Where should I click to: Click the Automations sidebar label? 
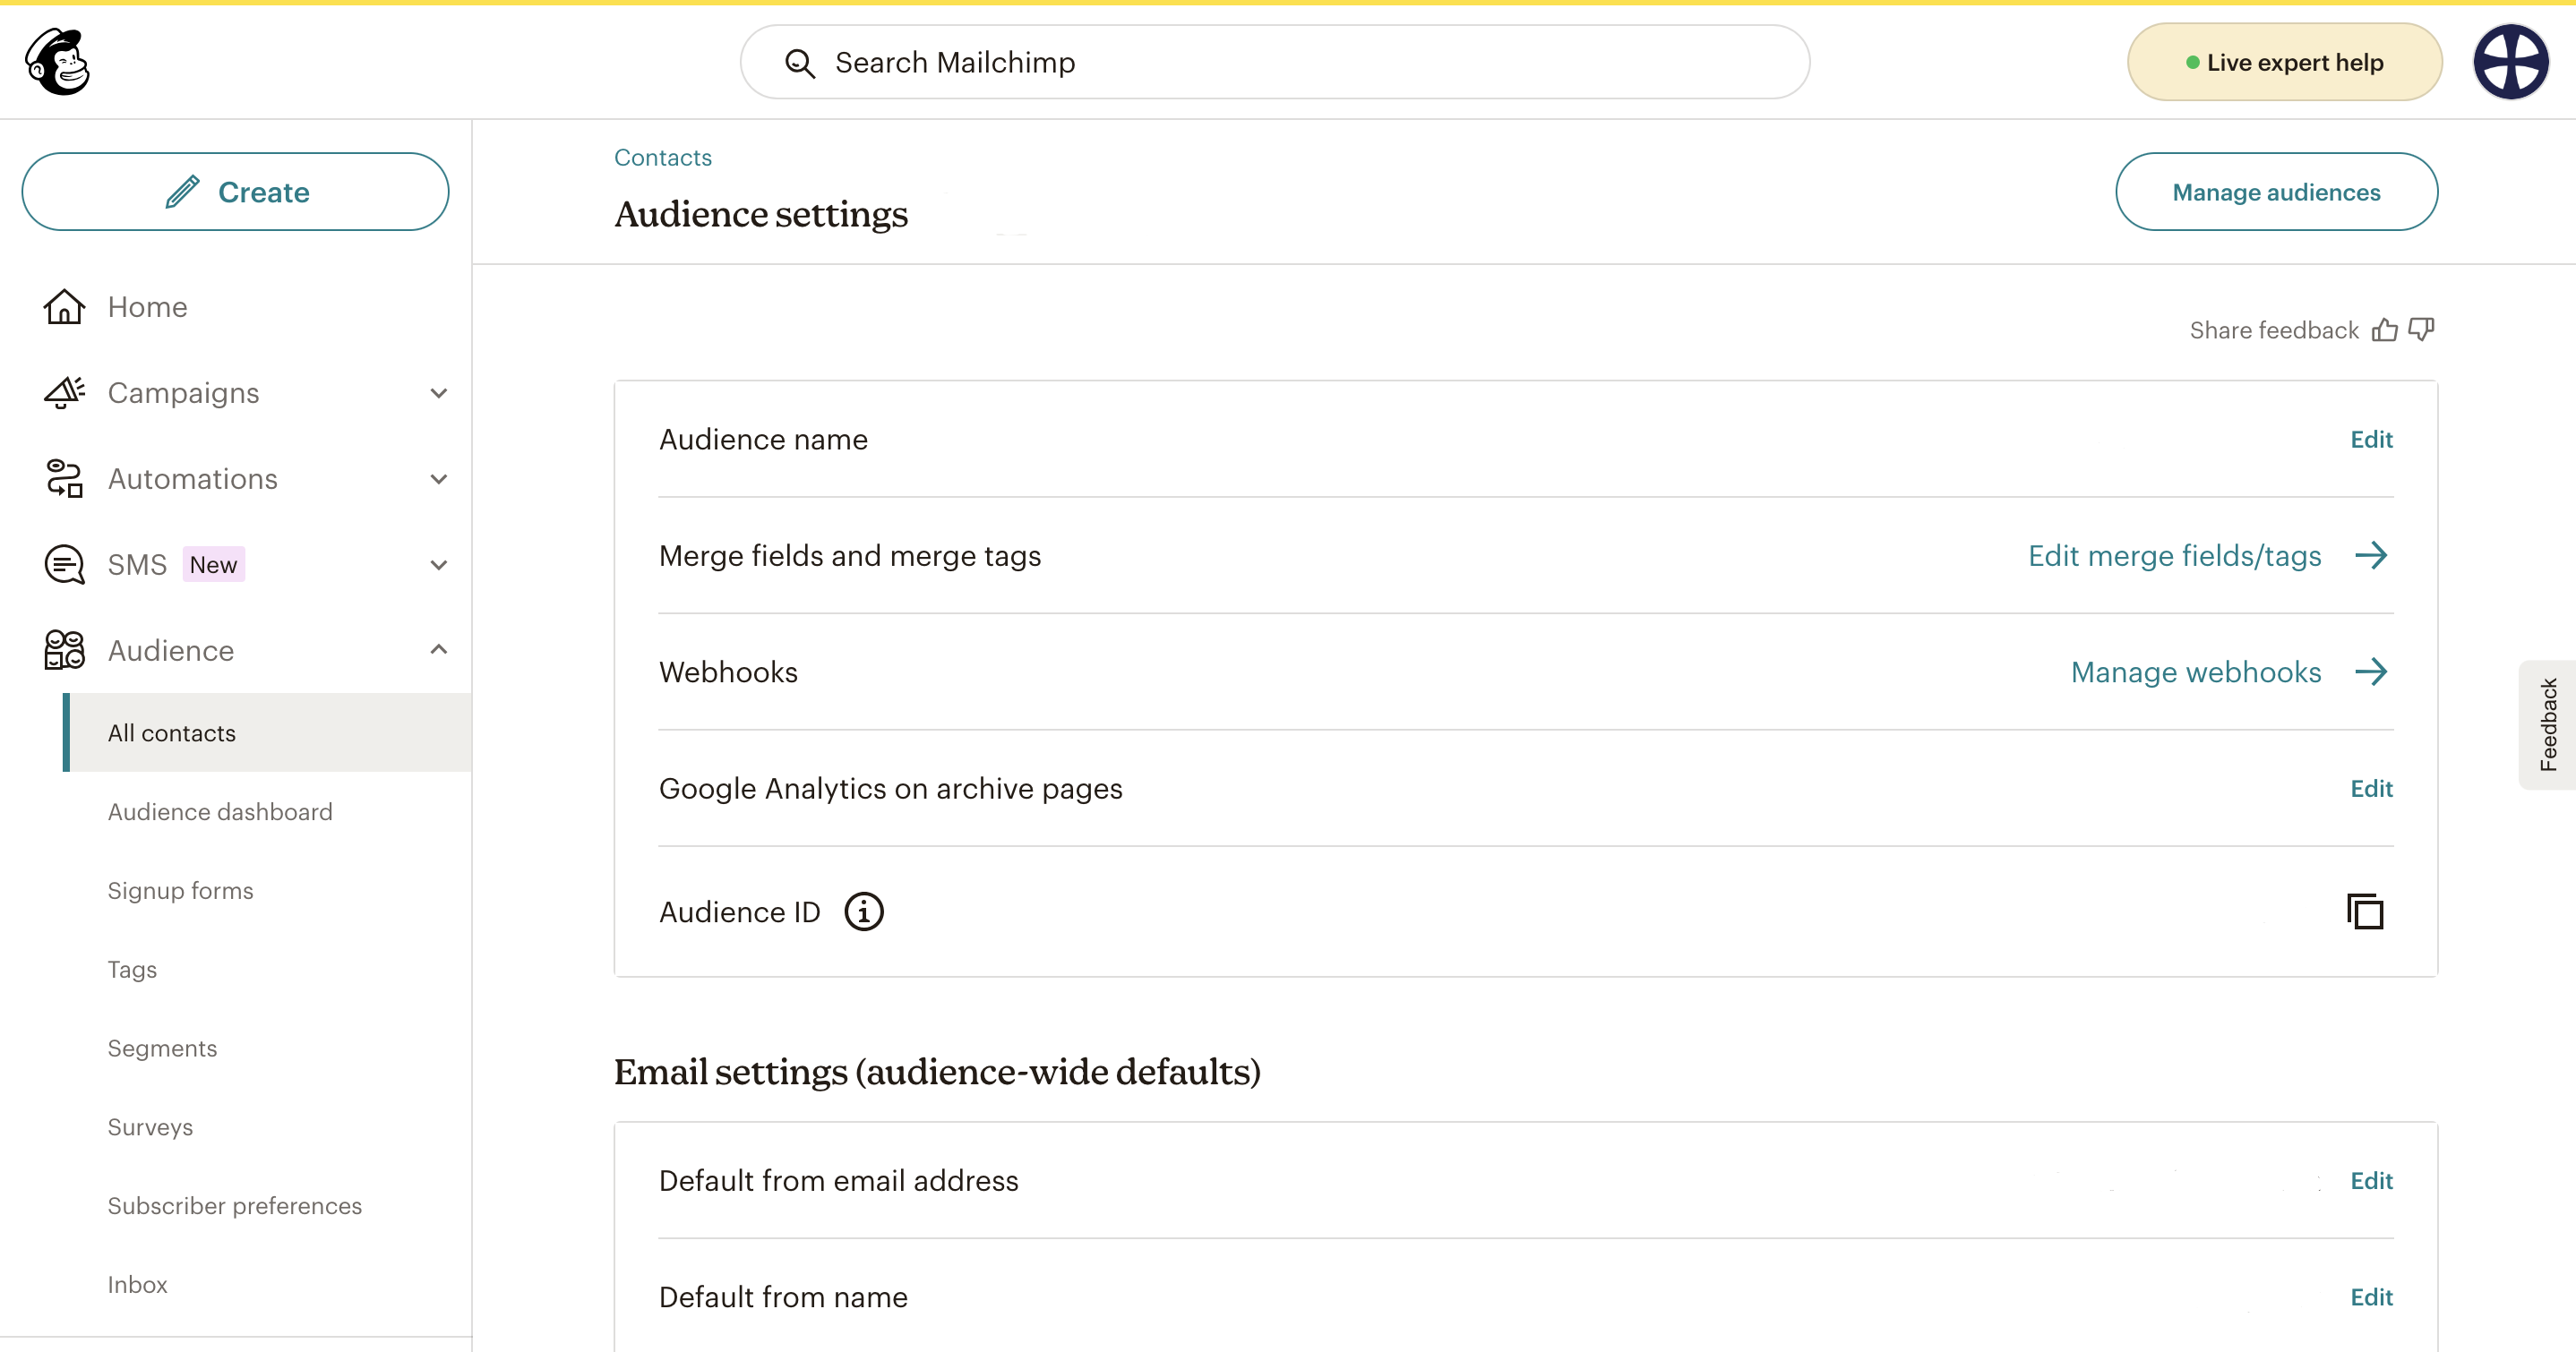click(193, 479)
